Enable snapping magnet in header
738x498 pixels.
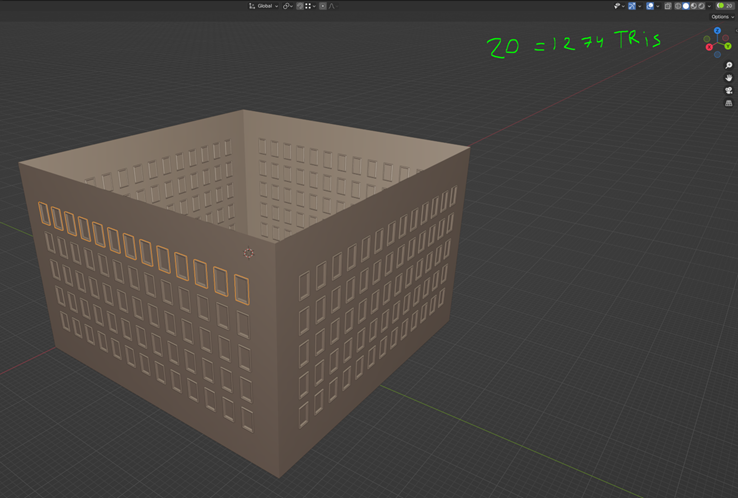299,6
